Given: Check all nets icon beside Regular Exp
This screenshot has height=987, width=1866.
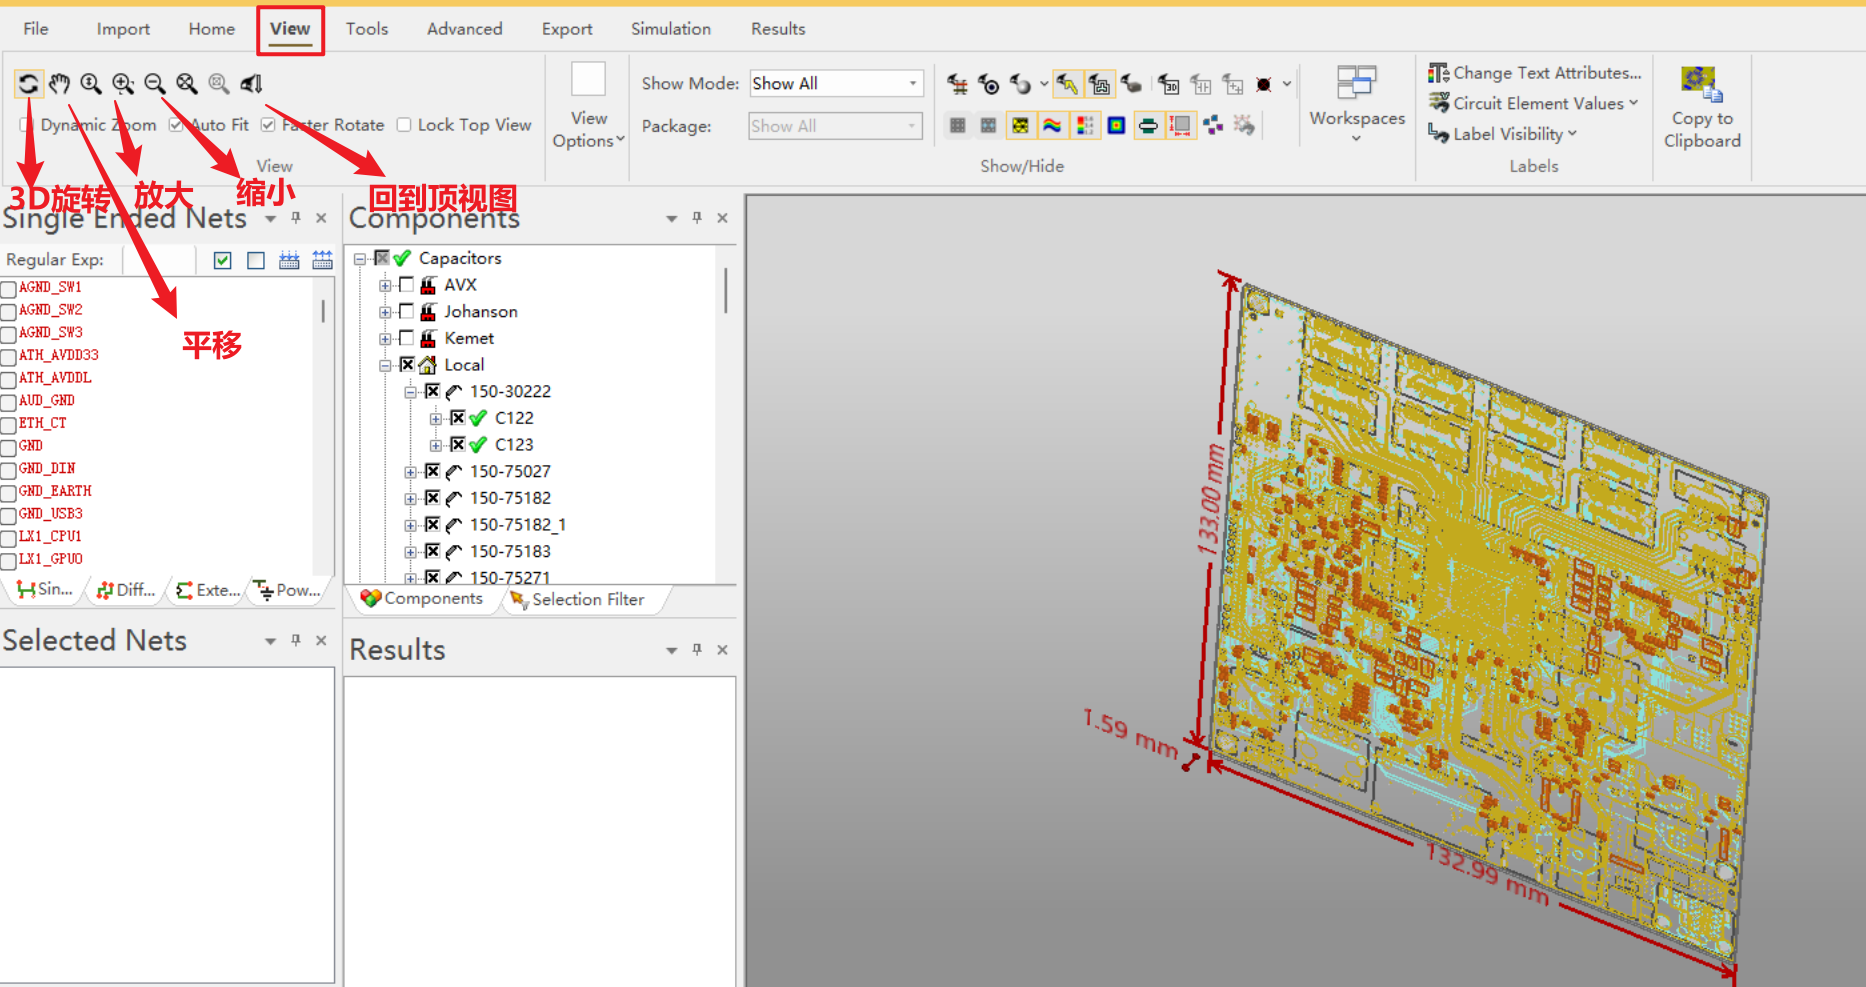Looking at the screenshot, I should (223, 260).
